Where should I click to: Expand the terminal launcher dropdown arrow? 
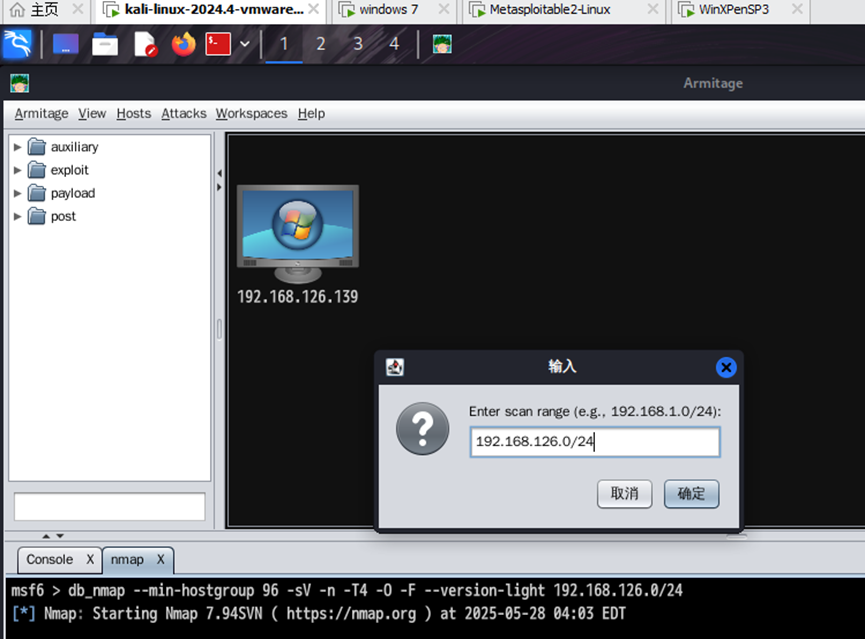(x=245, y=44)
